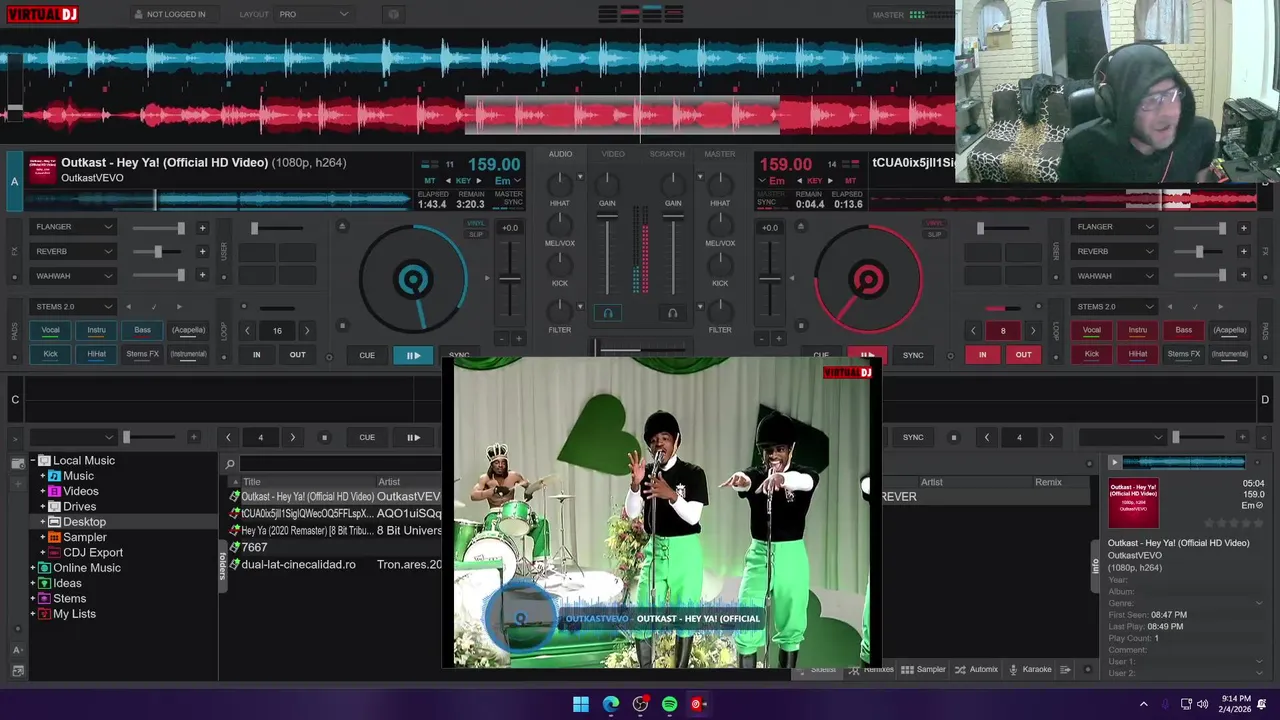Click the info panel prelisten play icon
The image size is (1280, 720).
1114,462
